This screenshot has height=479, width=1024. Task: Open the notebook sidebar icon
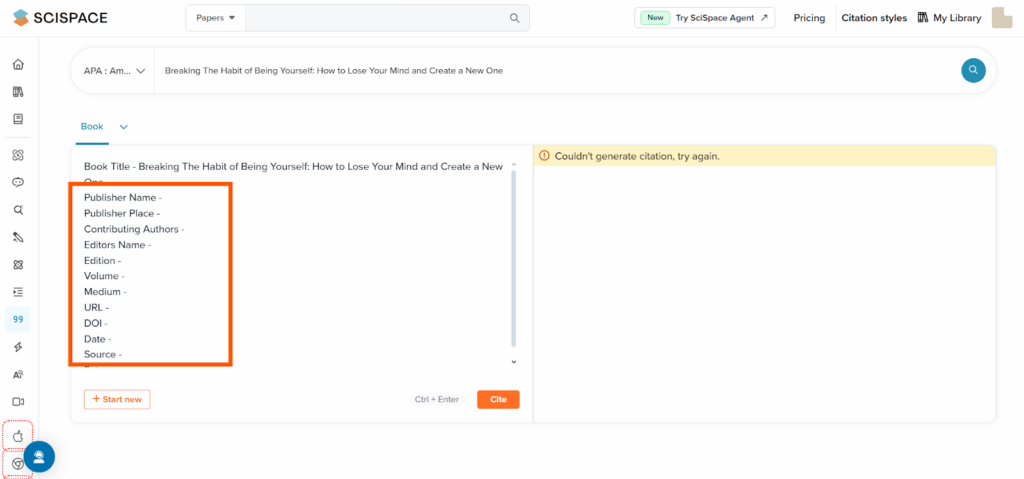tap(18, 119)
